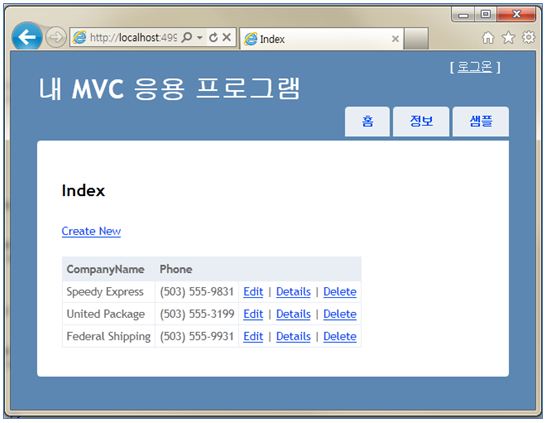Open Details for United Package
545x423 pixels.
293,314
